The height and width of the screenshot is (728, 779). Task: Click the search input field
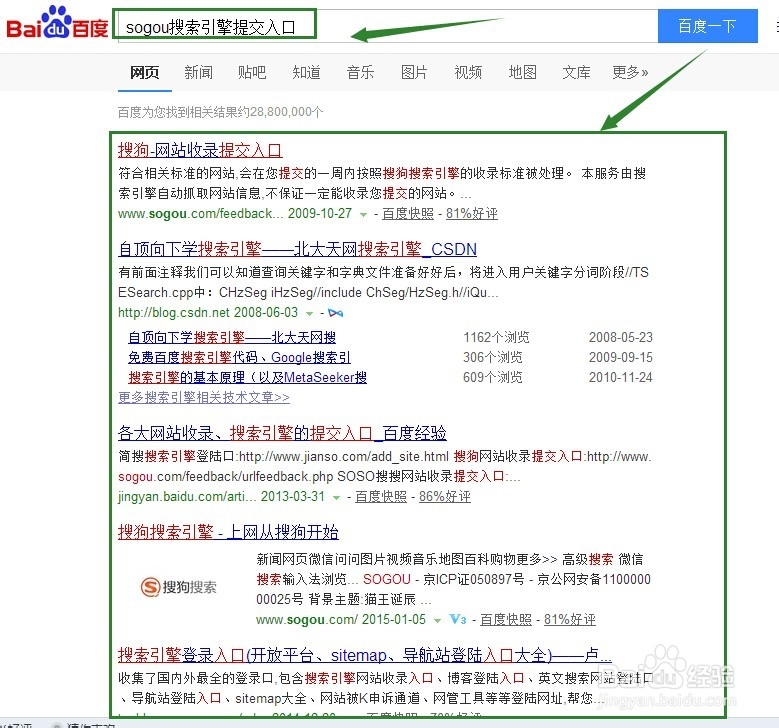point(388,26)
